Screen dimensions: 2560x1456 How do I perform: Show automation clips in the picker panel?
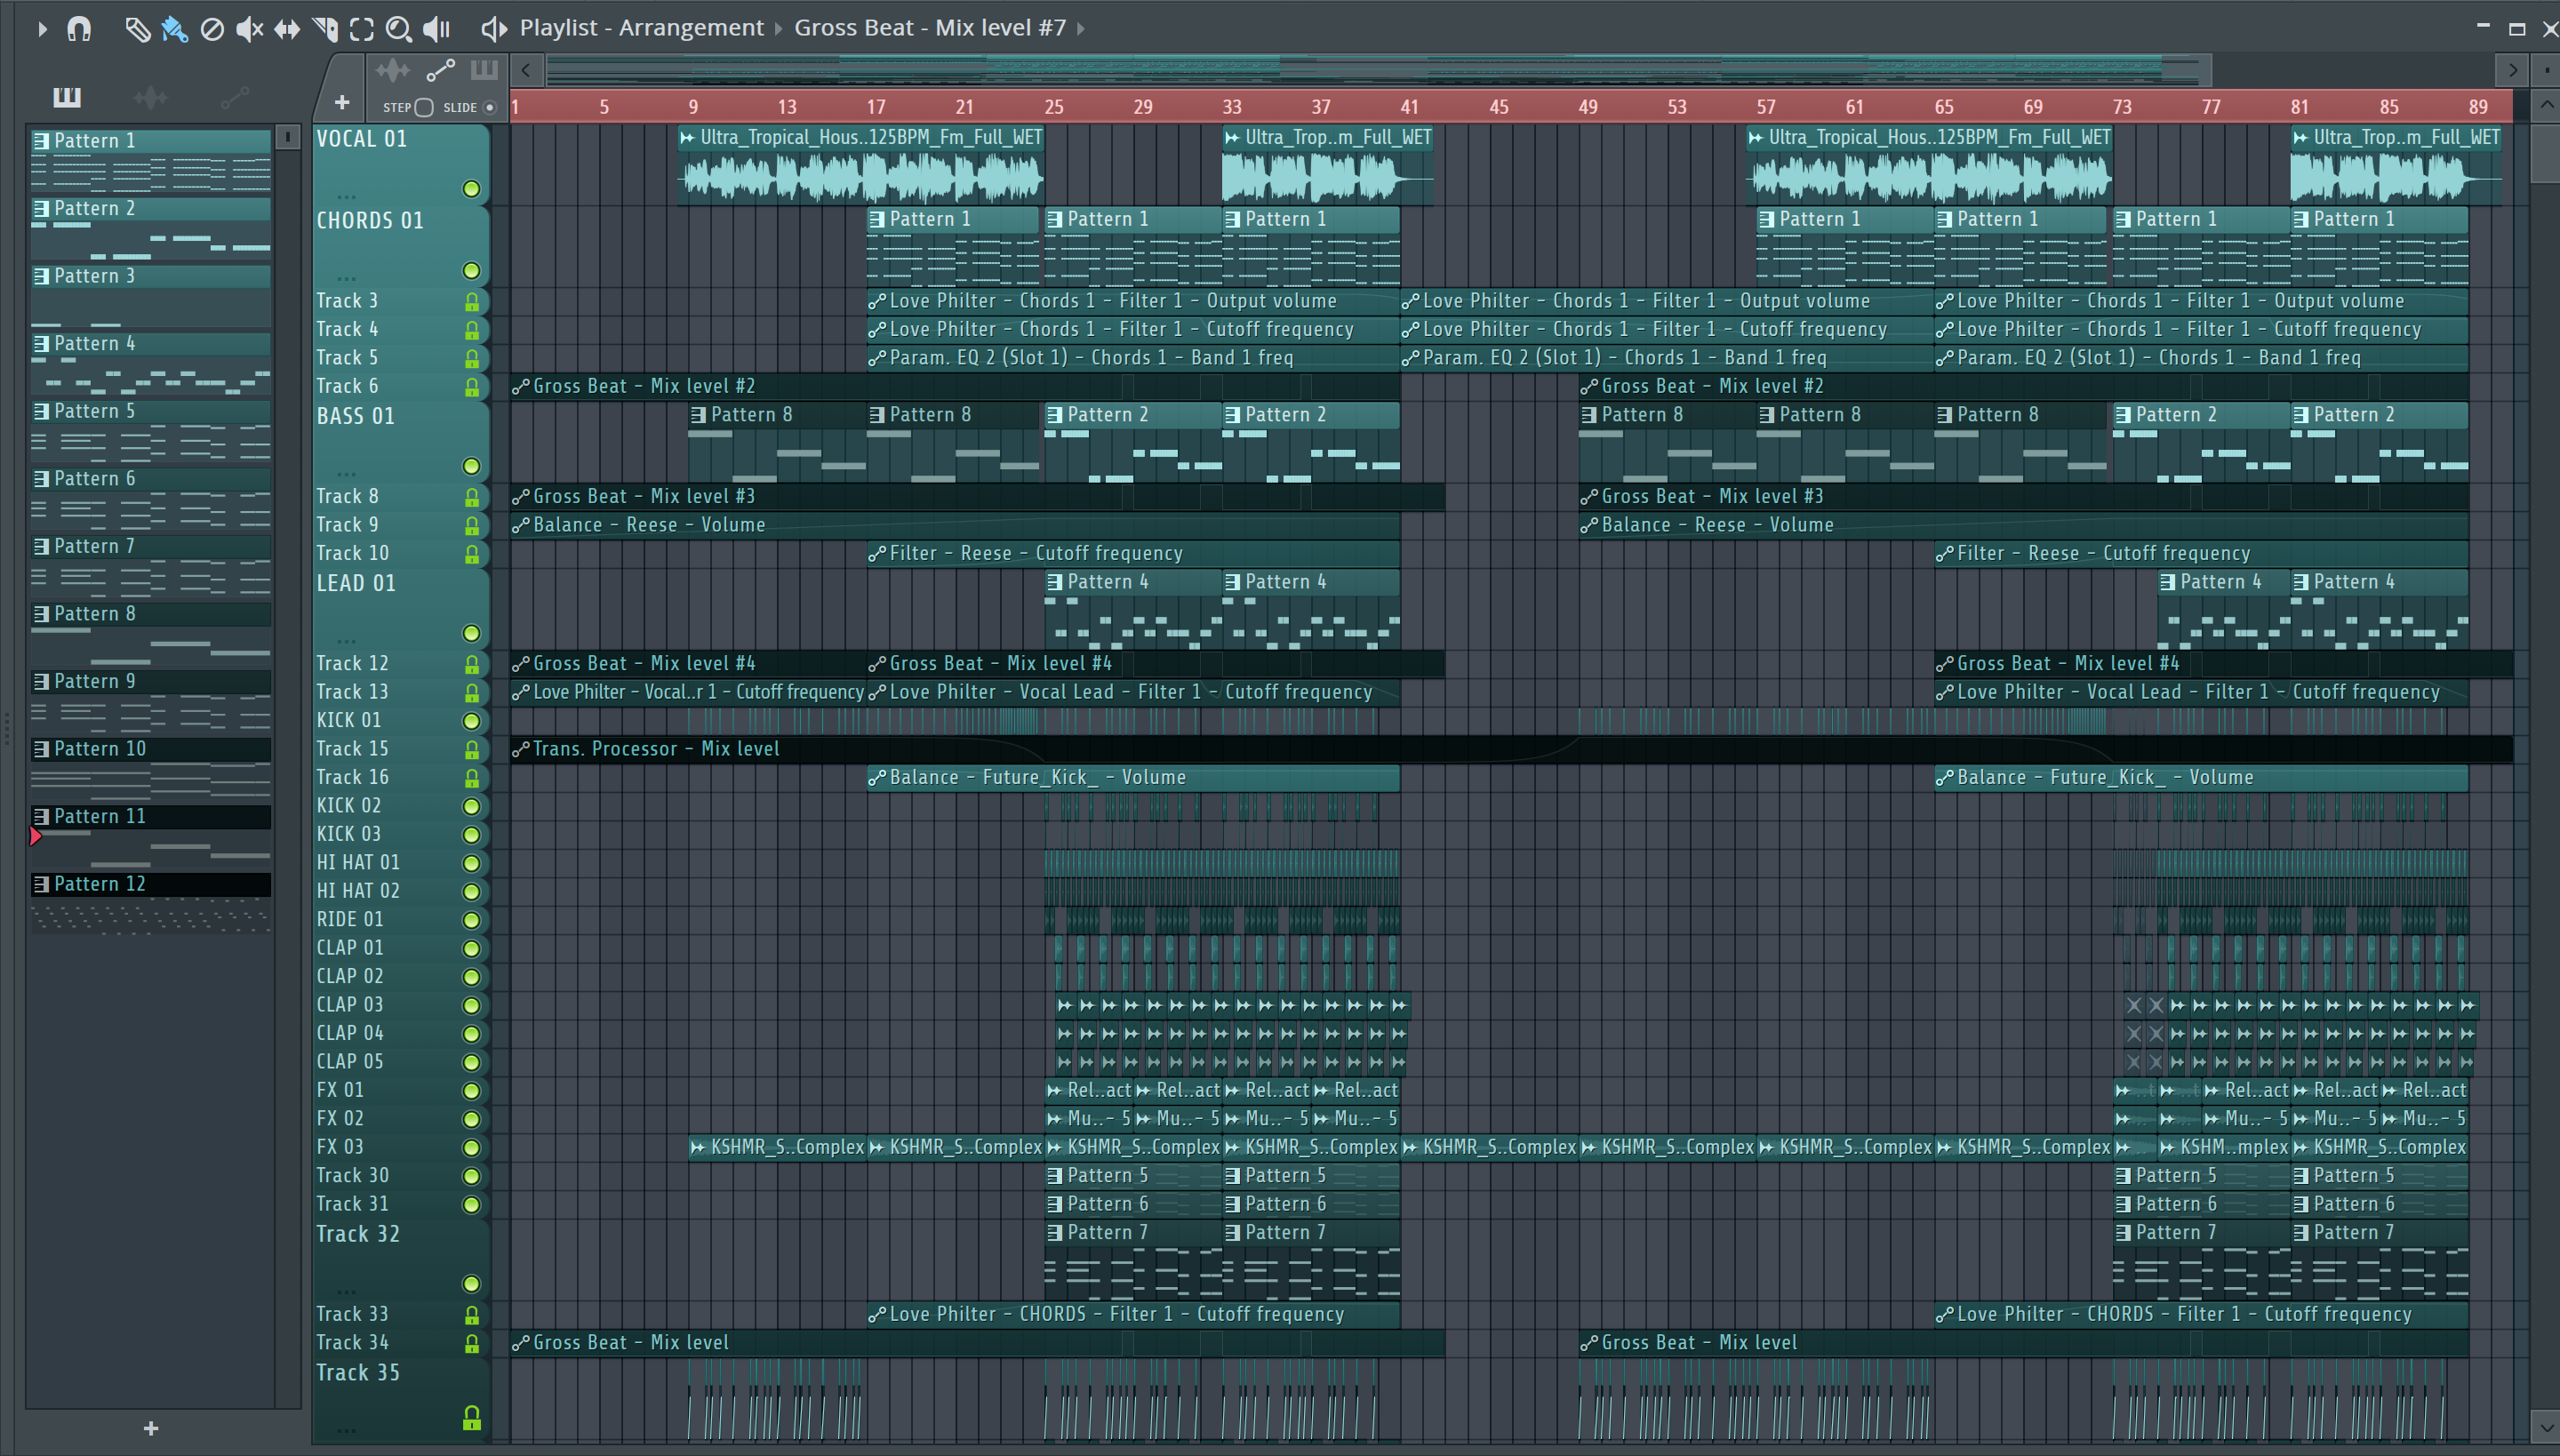pos(235,97)
